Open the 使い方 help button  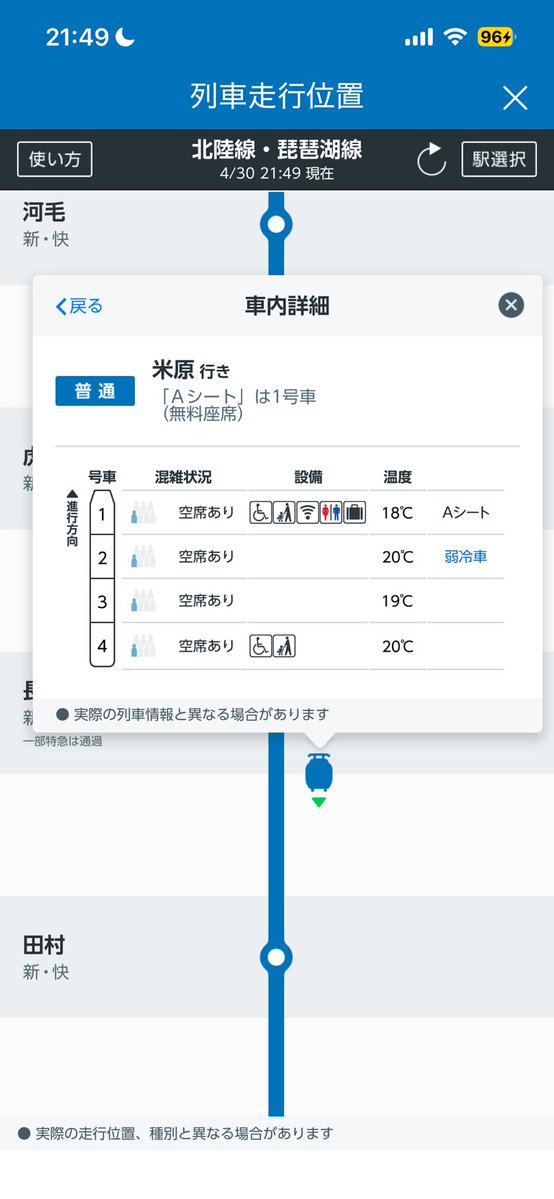pyautogui.click(x=54, y=159)
